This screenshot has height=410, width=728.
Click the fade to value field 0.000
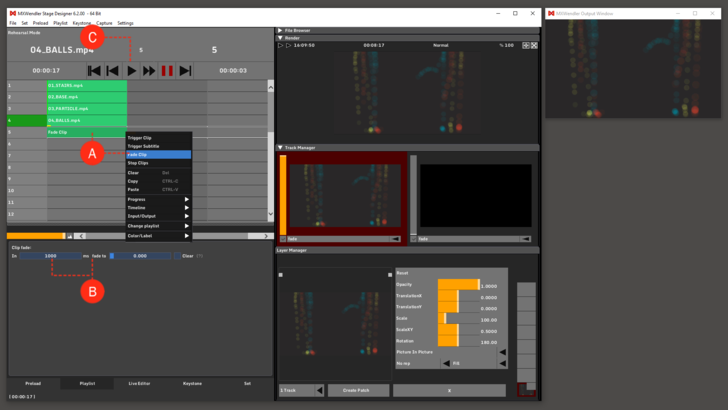click(140, 256)
